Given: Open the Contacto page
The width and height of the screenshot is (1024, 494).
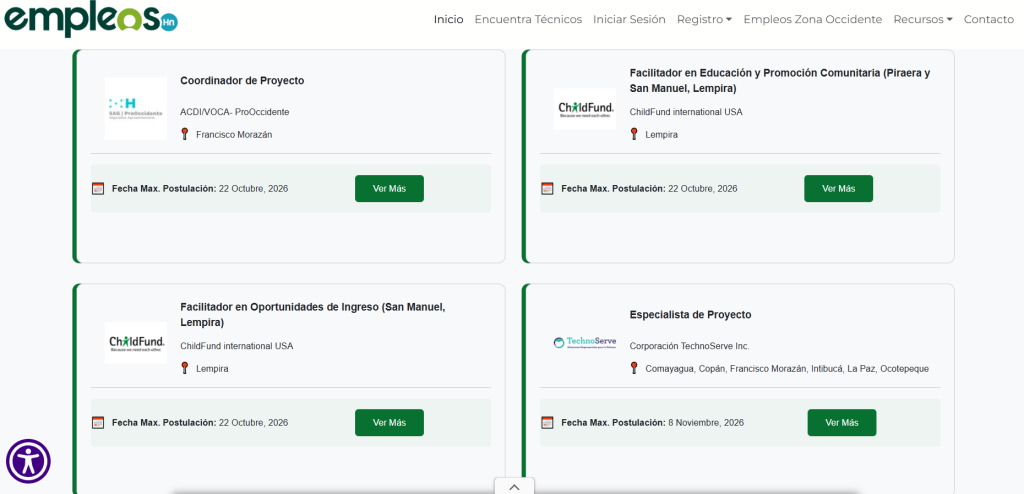Looking at the screenshot, I should [989, 20].
